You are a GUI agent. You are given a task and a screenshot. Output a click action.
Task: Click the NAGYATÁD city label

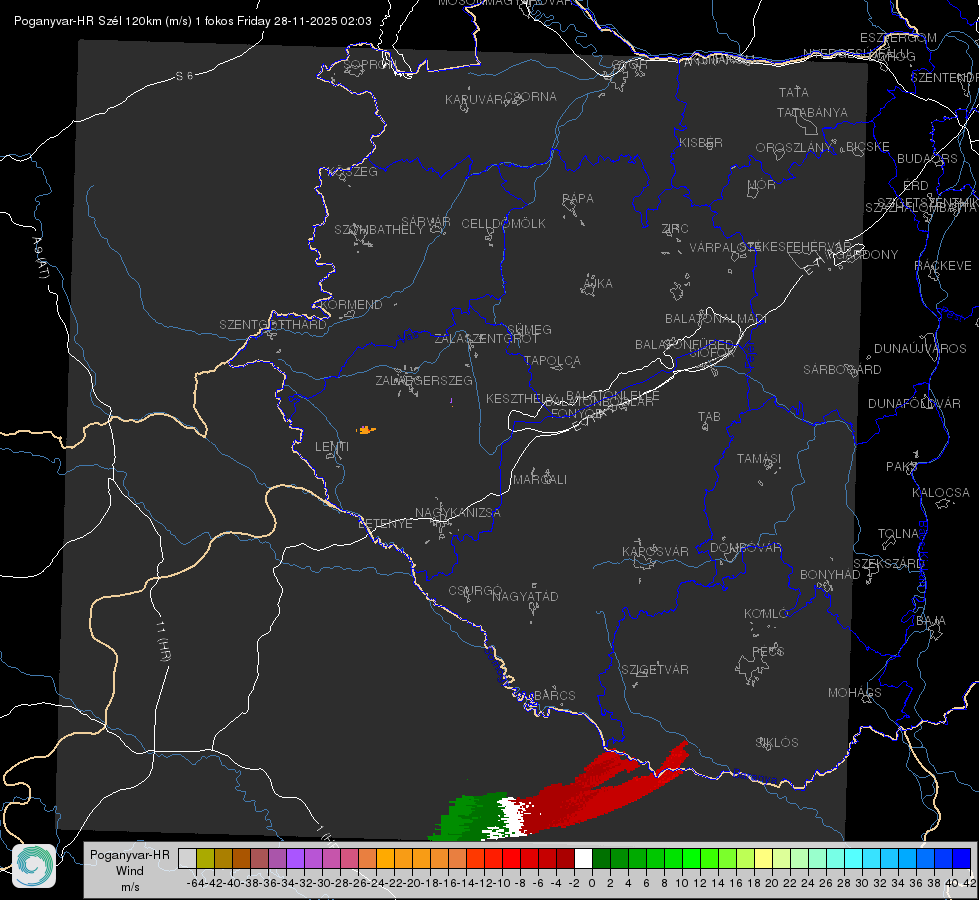click(x=525, y=596)
